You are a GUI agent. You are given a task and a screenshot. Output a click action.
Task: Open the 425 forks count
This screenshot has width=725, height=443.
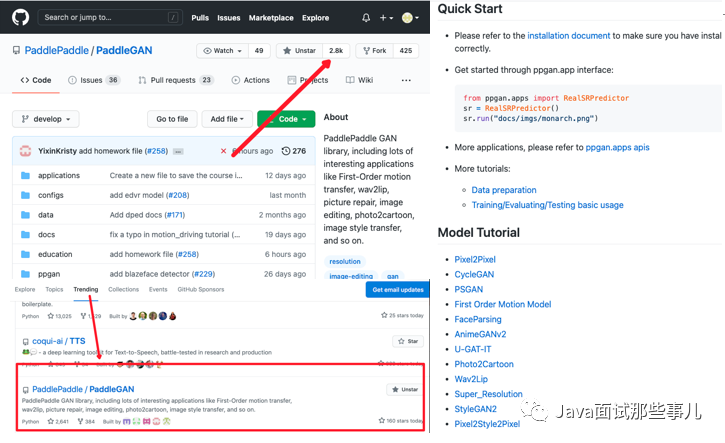pyautogui.click(x=406, y=51)
